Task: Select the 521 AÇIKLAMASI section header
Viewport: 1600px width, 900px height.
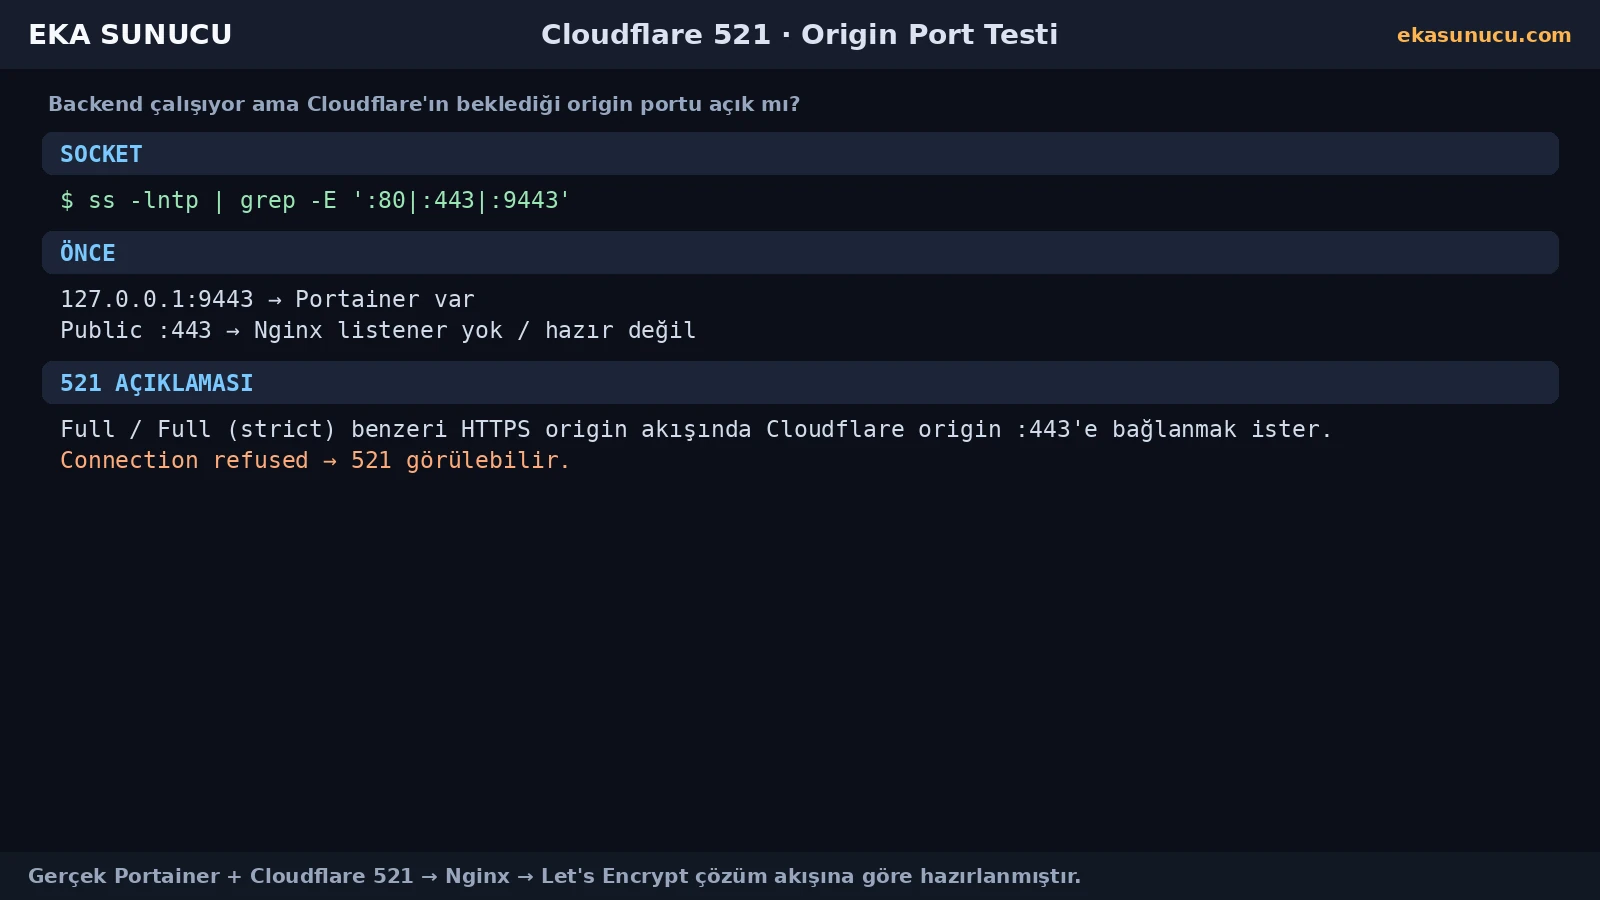Action: coord(800,383)
